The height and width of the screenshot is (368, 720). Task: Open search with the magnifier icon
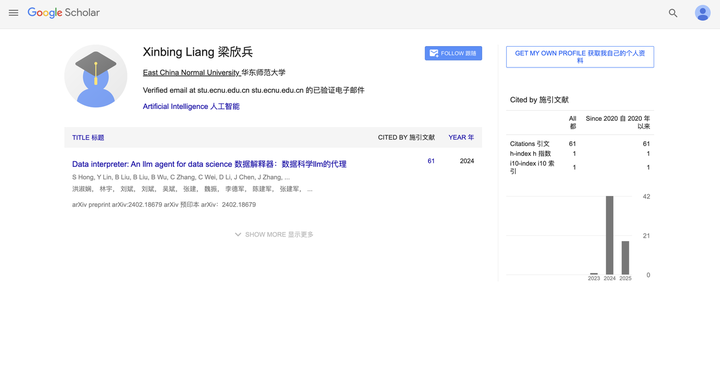(673, 13)
